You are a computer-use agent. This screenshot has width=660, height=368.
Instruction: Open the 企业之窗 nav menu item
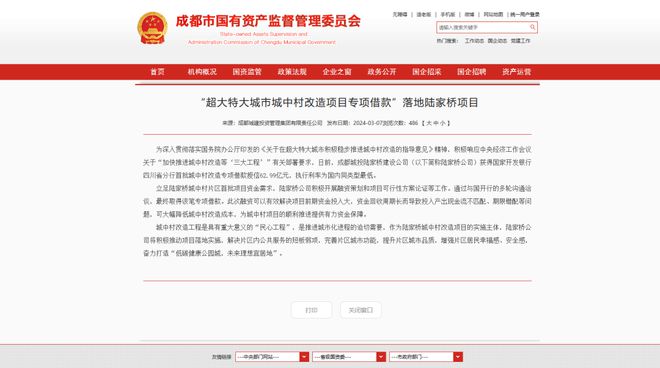(337, 72)
